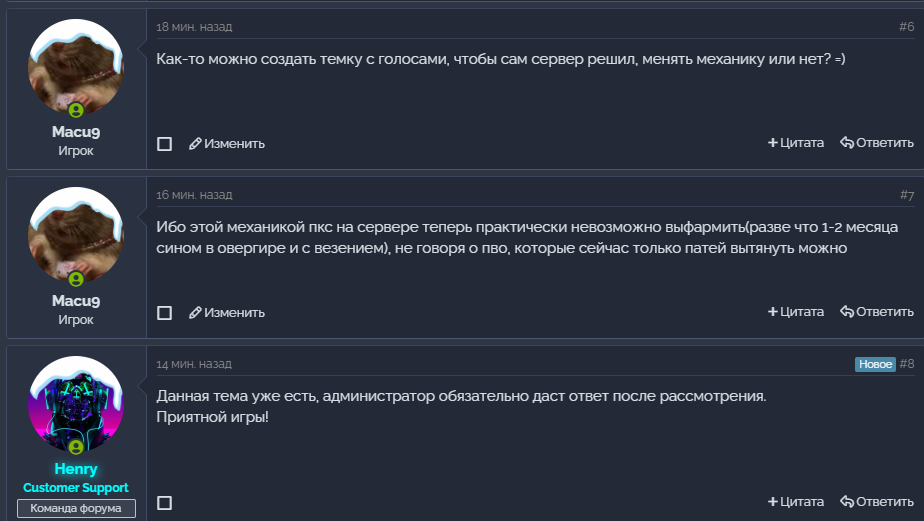Click reply arrow icon in post #7

846,312
